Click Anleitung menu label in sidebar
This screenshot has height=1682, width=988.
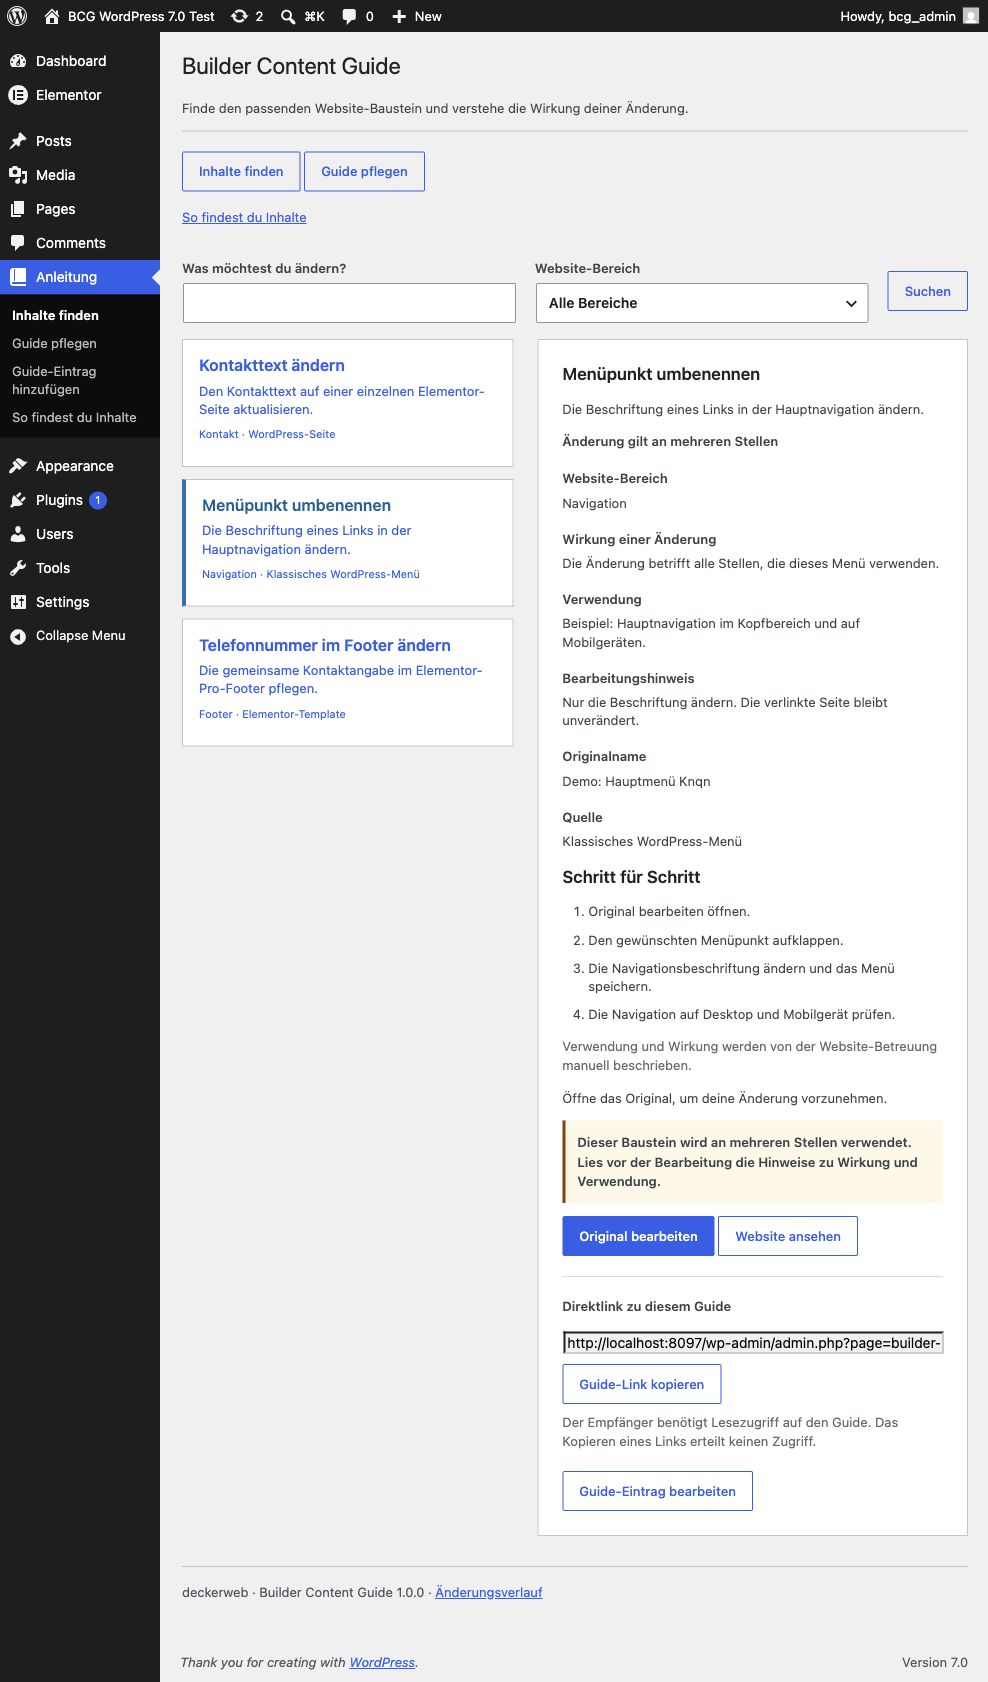(x=66, y=277)
